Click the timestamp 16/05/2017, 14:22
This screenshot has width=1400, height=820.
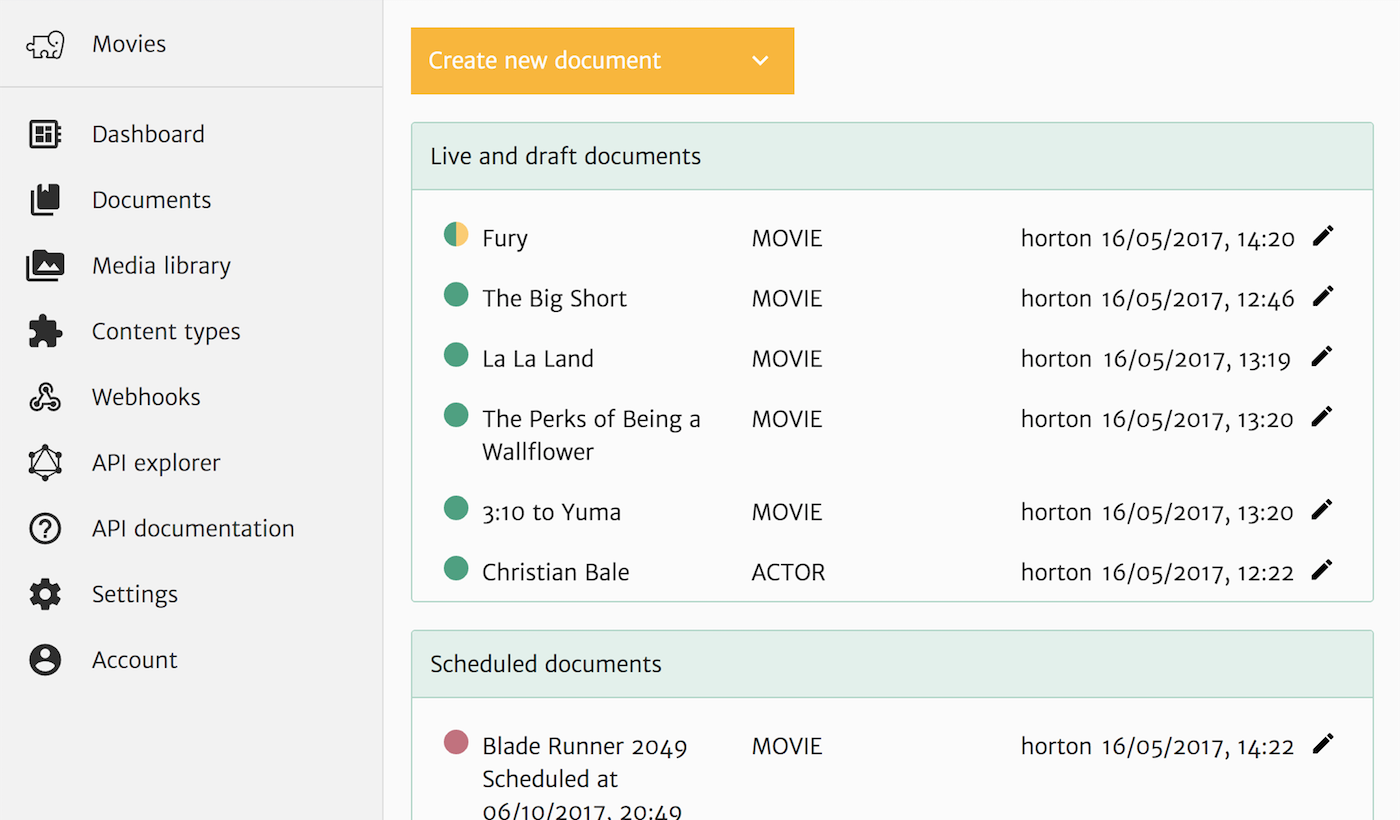[1198, 746]
